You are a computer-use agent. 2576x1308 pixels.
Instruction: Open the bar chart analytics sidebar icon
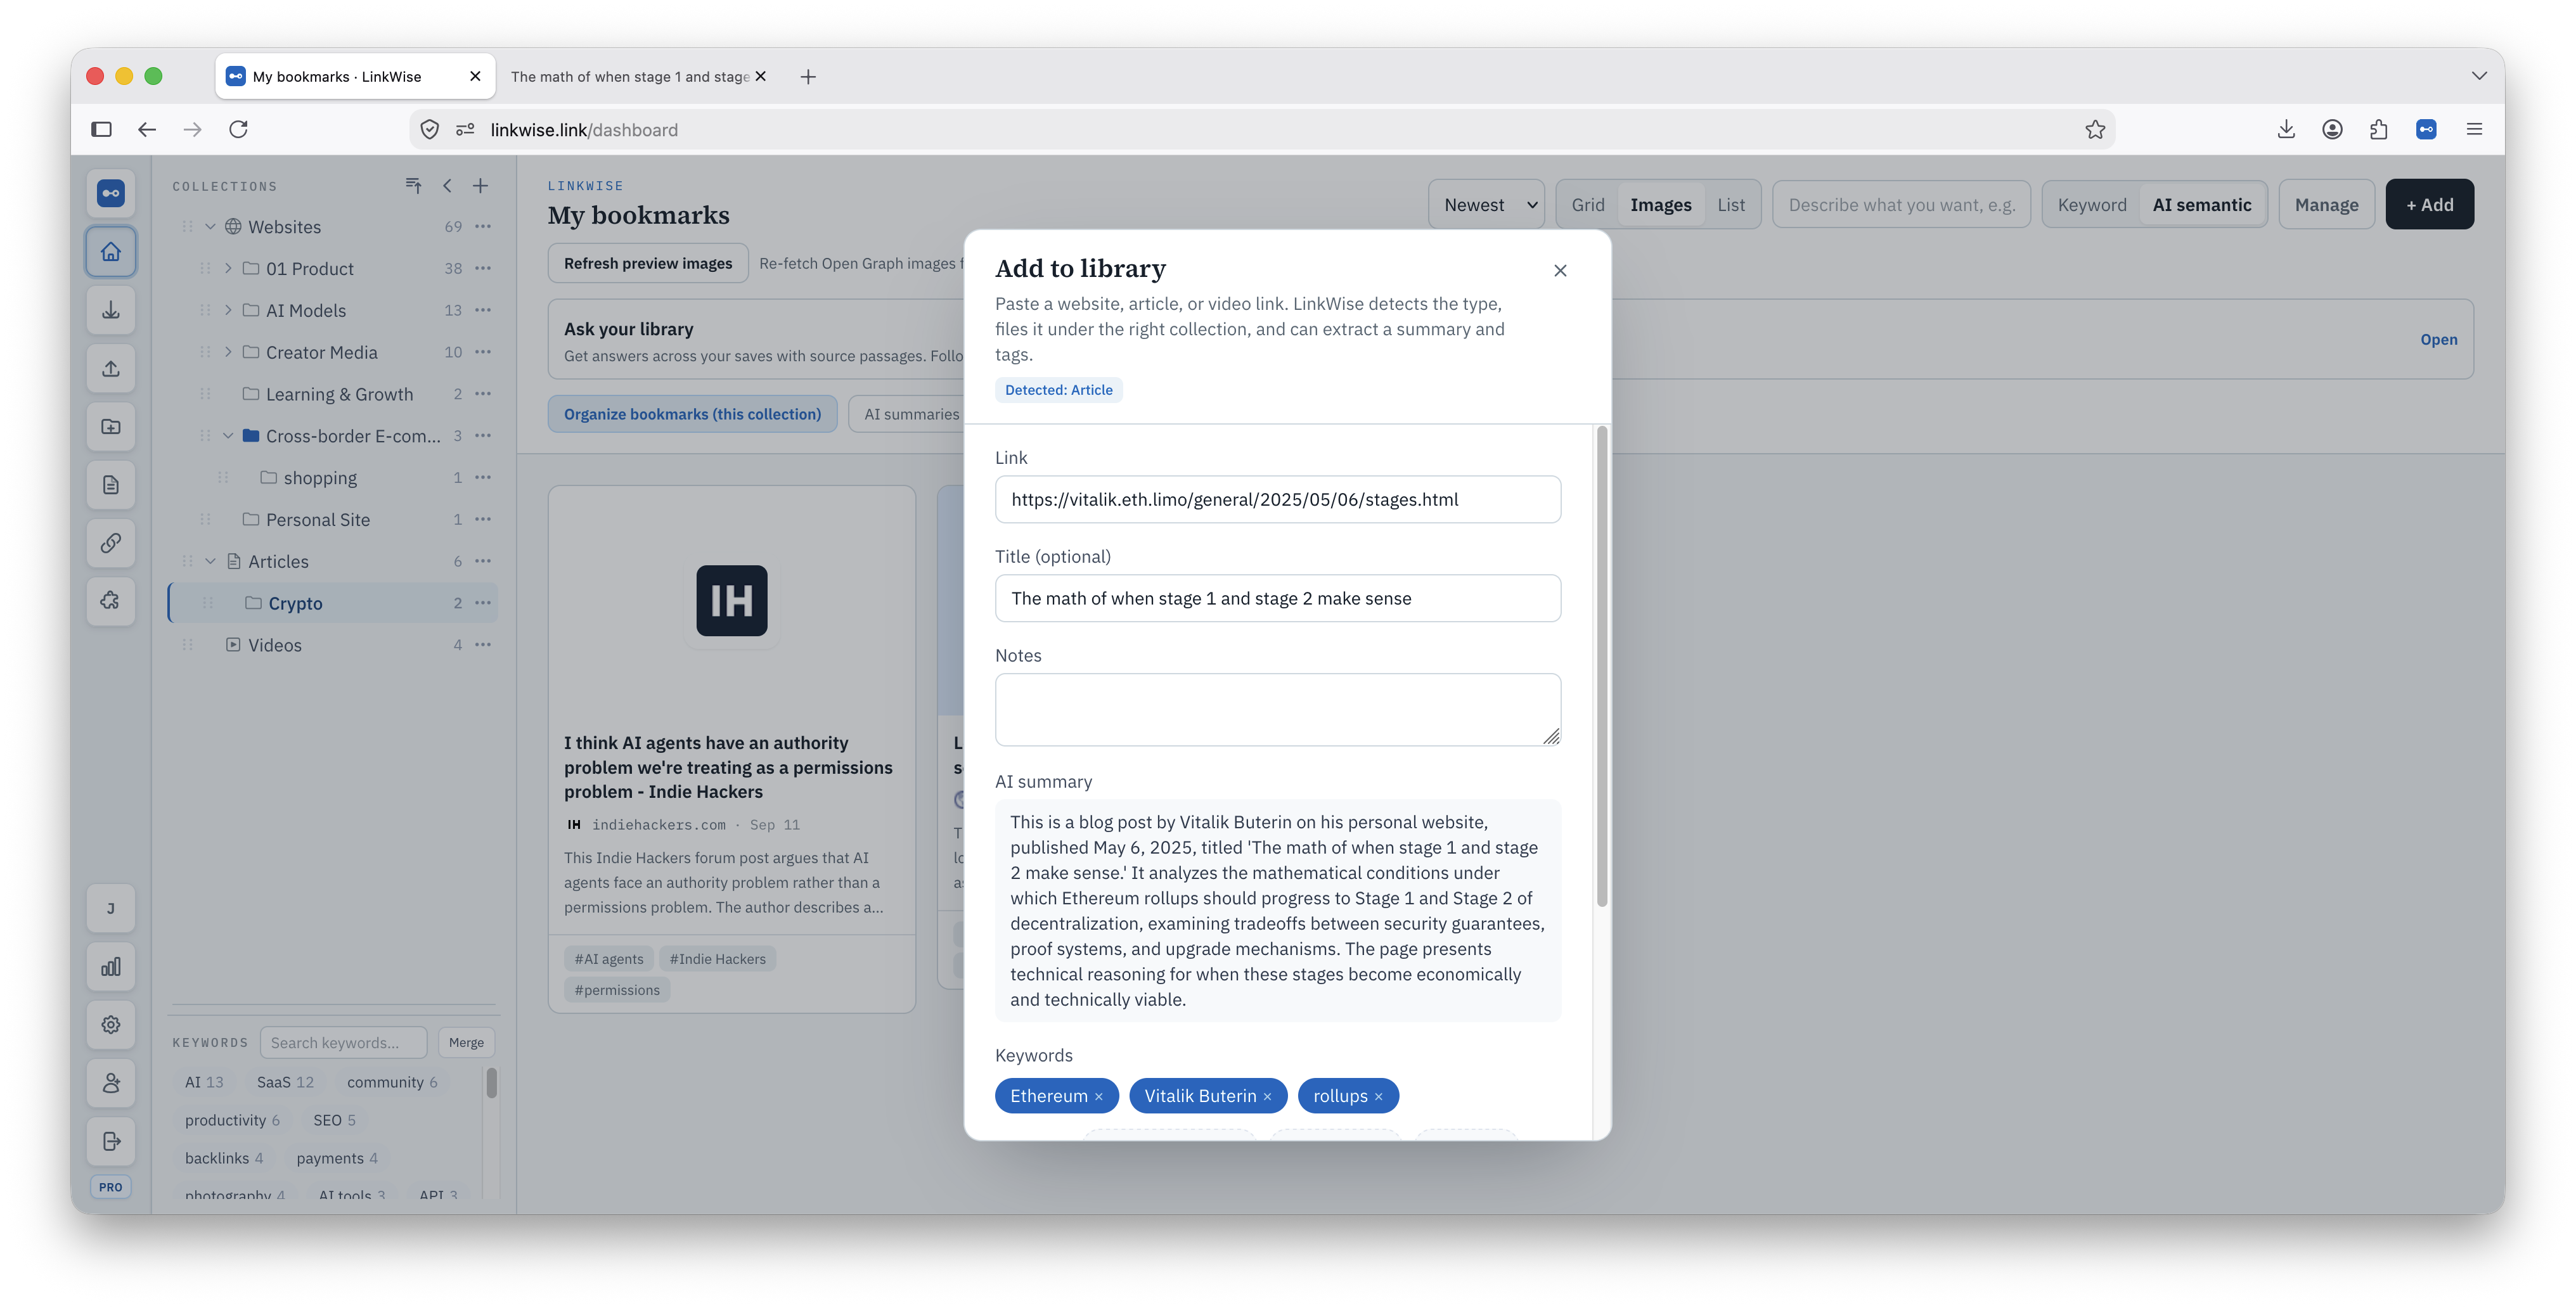click(111, 967)
